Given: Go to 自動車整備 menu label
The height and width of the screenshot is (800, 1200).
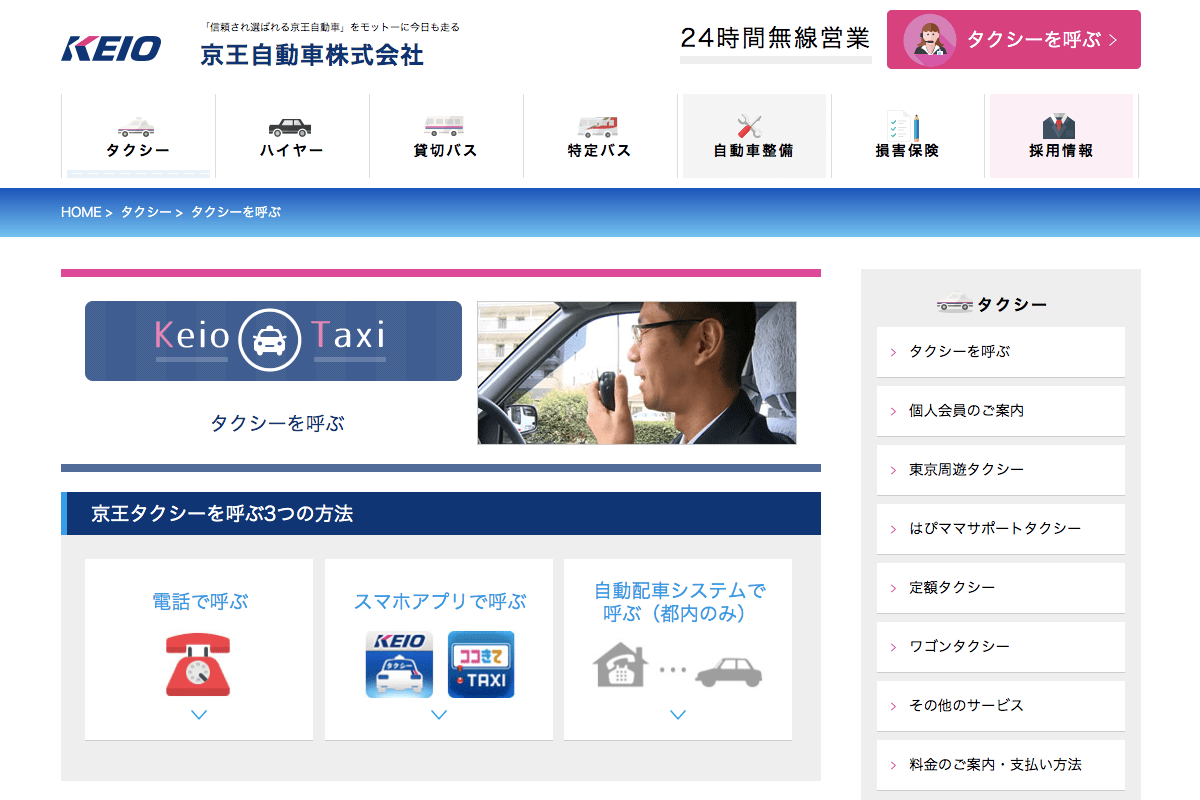Looking at the screenshot, I should pos(753,151).
